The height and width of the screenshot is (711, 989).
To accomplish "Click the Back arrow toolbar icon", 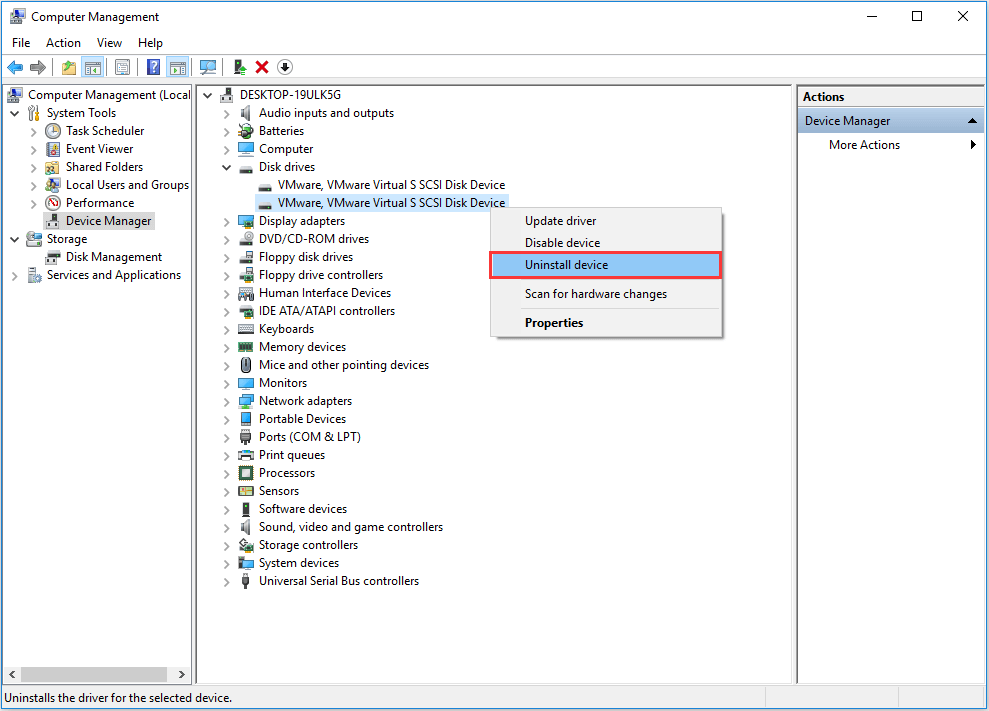I will [x=15, y=68].
